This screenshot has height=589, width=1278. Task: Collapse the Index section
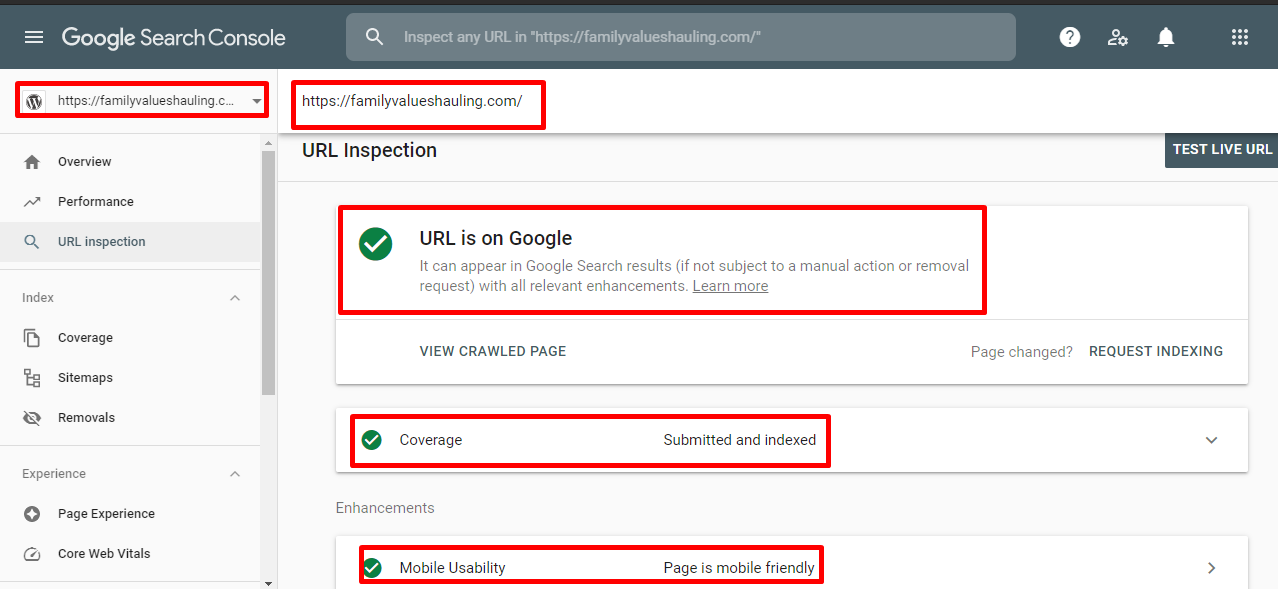click(235, 298)
